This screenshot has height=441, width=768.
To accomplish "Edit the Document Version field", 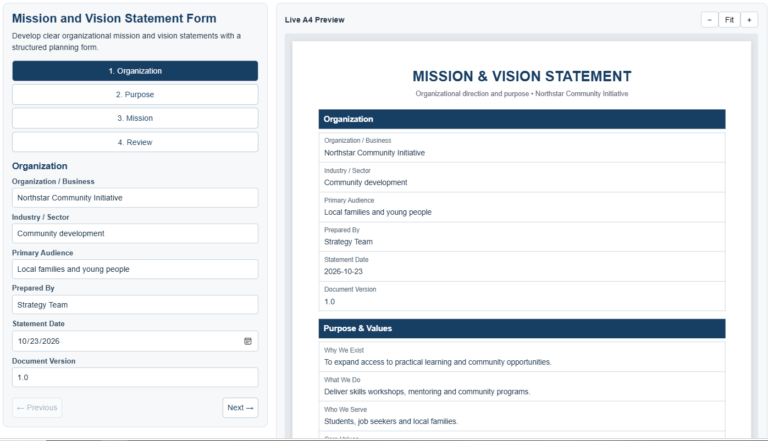I will (x=135, y=377).
